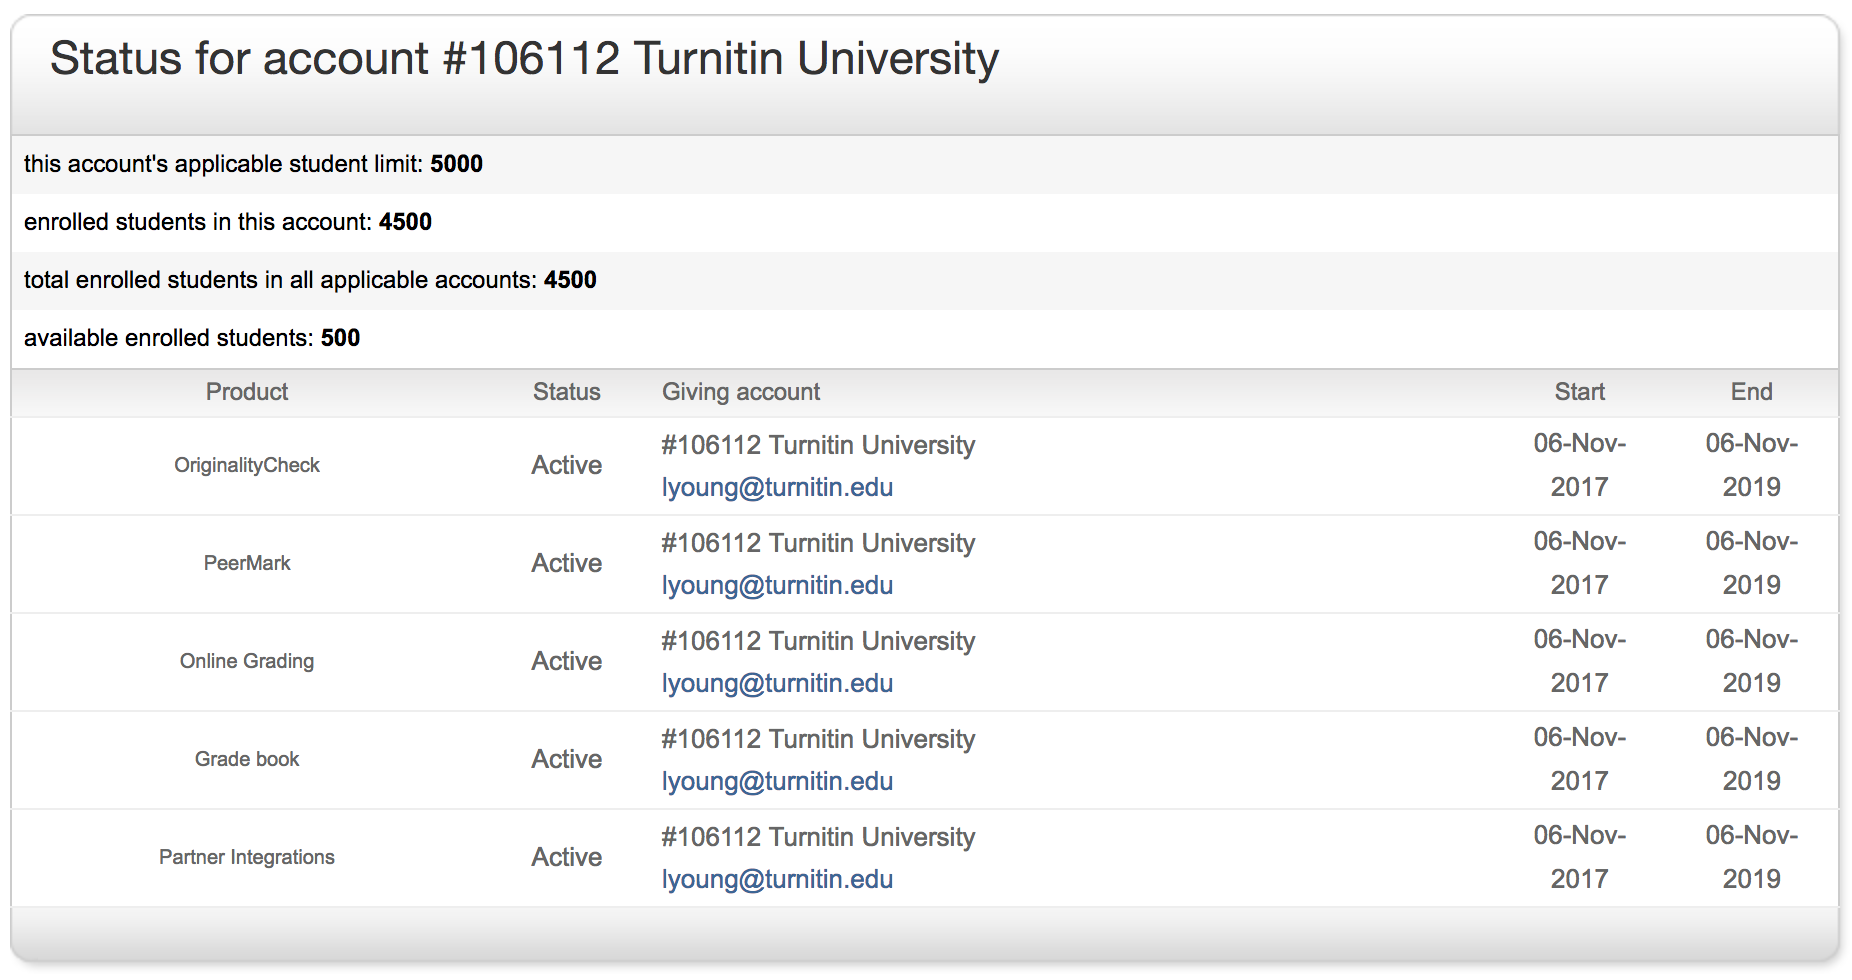Click the lyoung@turnitin.edu link in OriginalityCheck row
The width and height of the screenshot is (1852, 980).
click(x=777, y=487)
